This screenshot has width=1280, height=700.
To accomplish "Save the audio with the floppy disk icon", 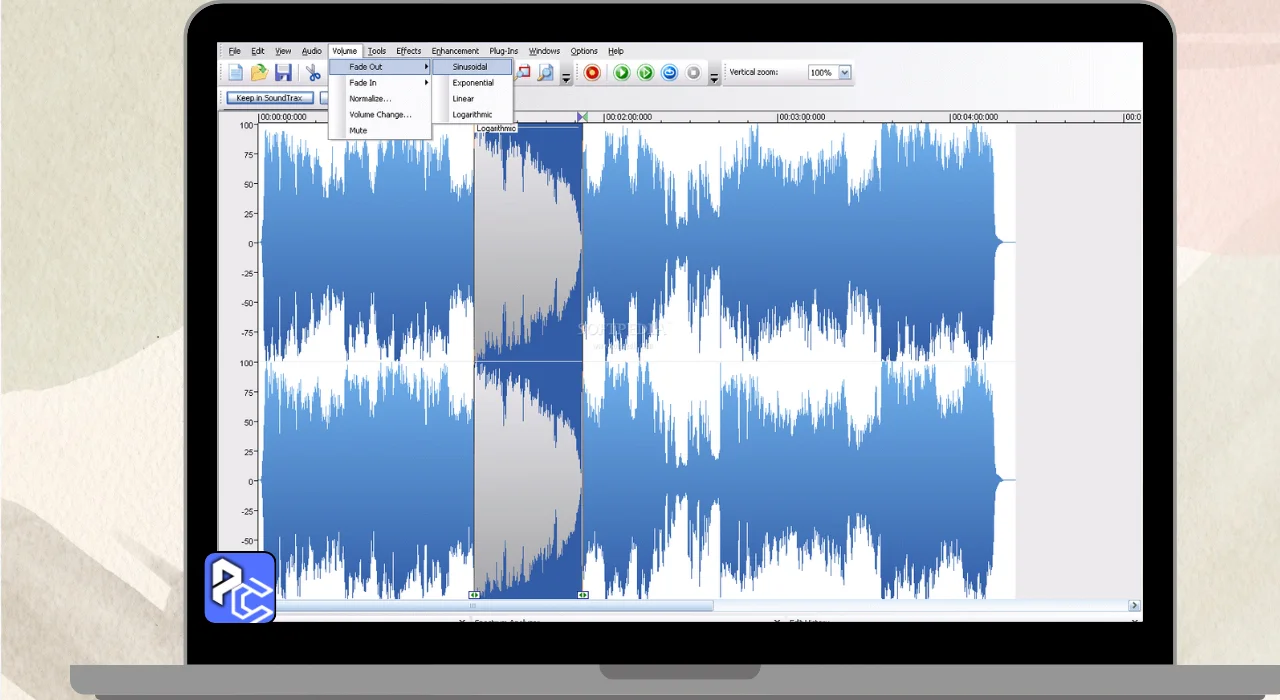I will tap(283, 73).
